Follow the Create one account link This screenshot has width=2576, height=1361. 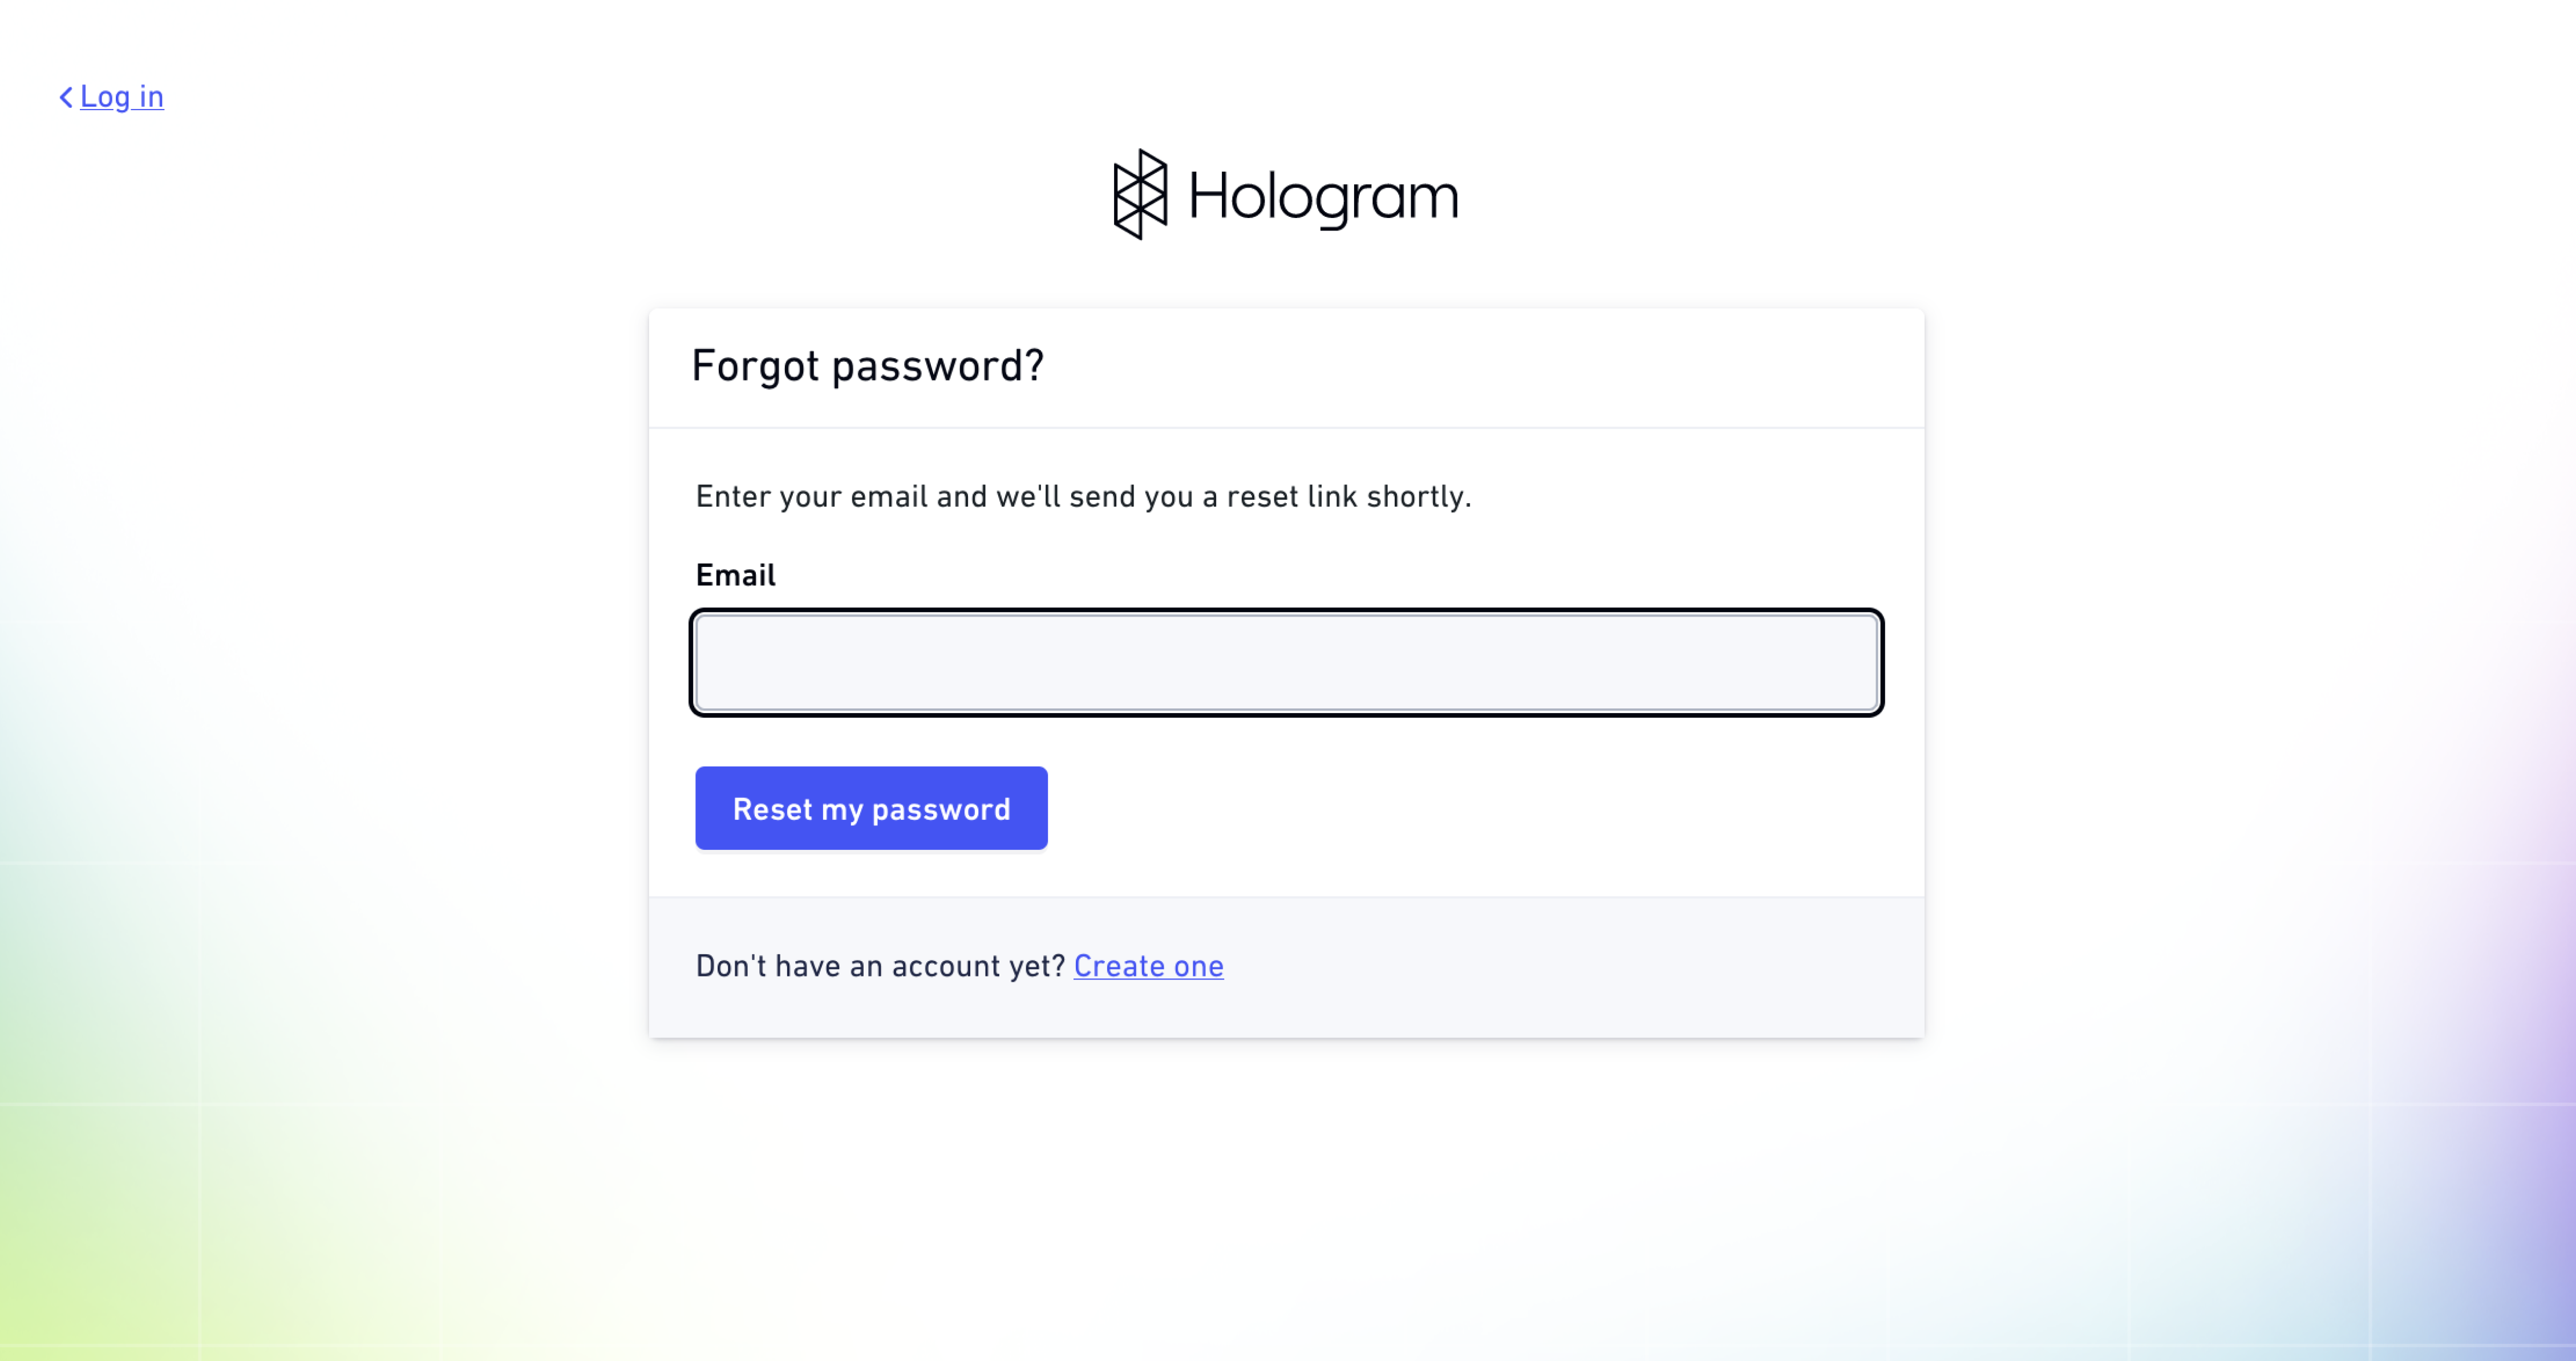(1148, 966)
